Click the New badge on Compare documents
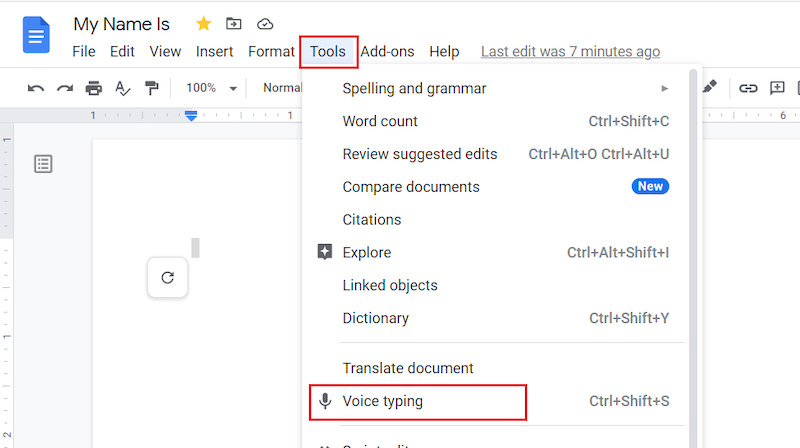The height and width of the screenshot is (448, 800). point(650,186)
